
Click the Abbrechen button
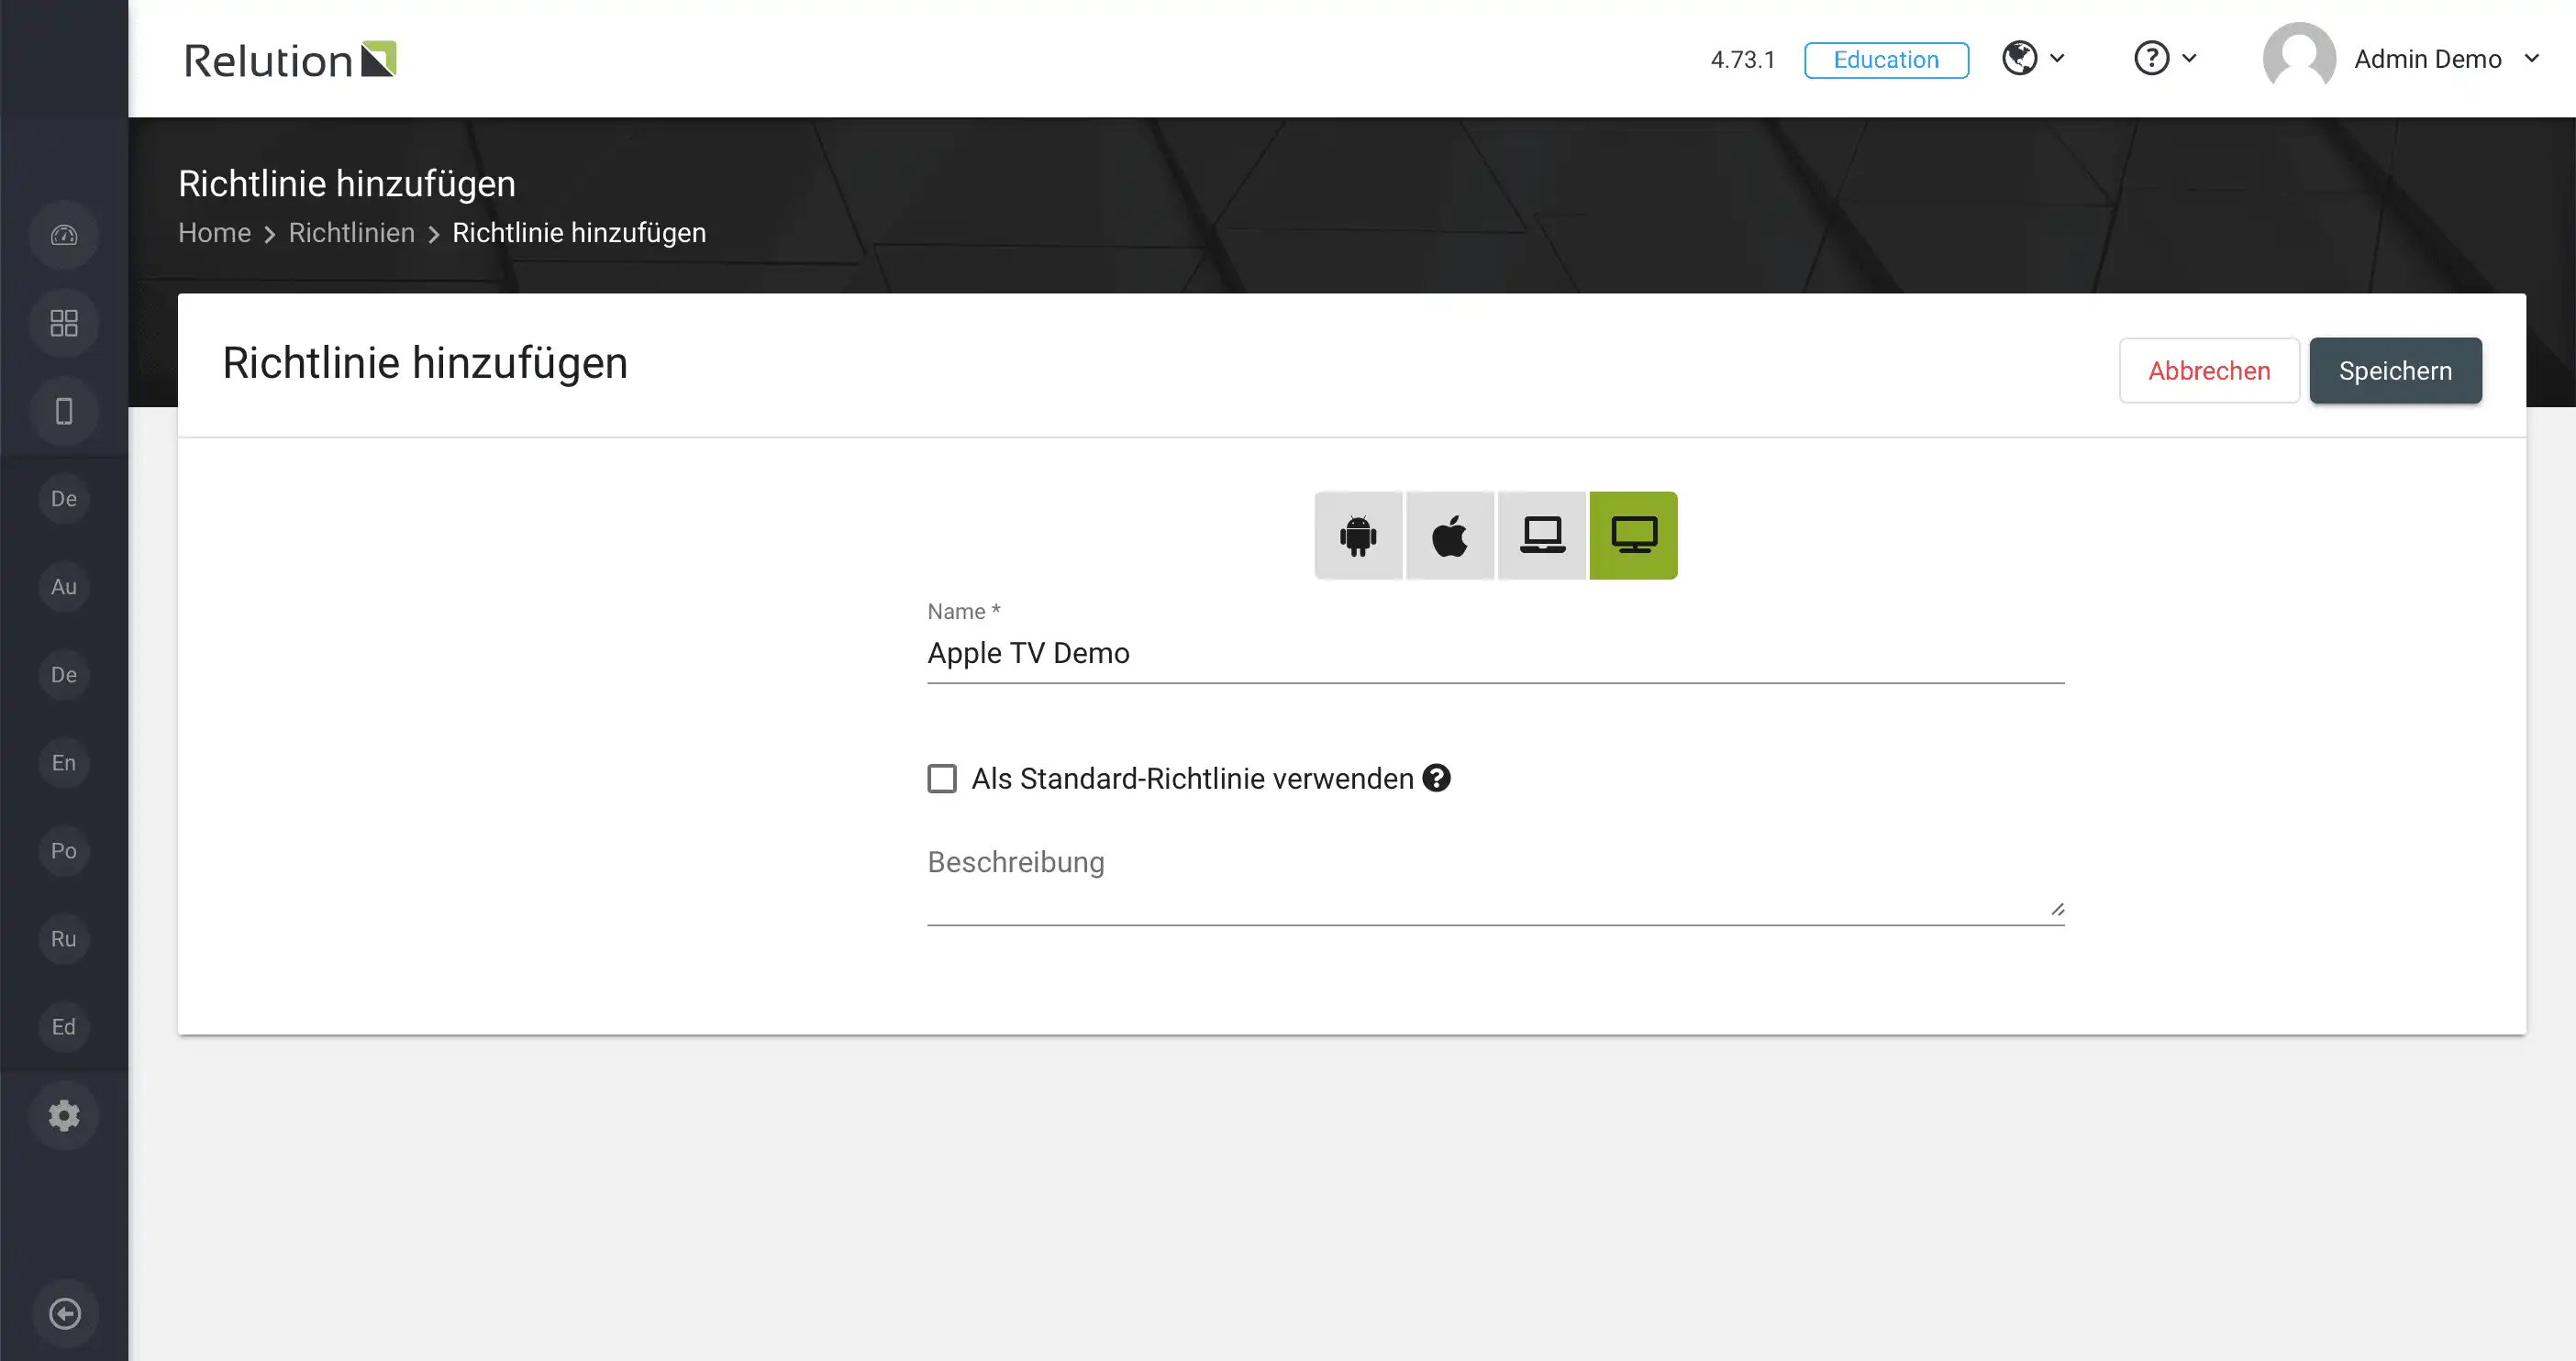point(2209,371)
